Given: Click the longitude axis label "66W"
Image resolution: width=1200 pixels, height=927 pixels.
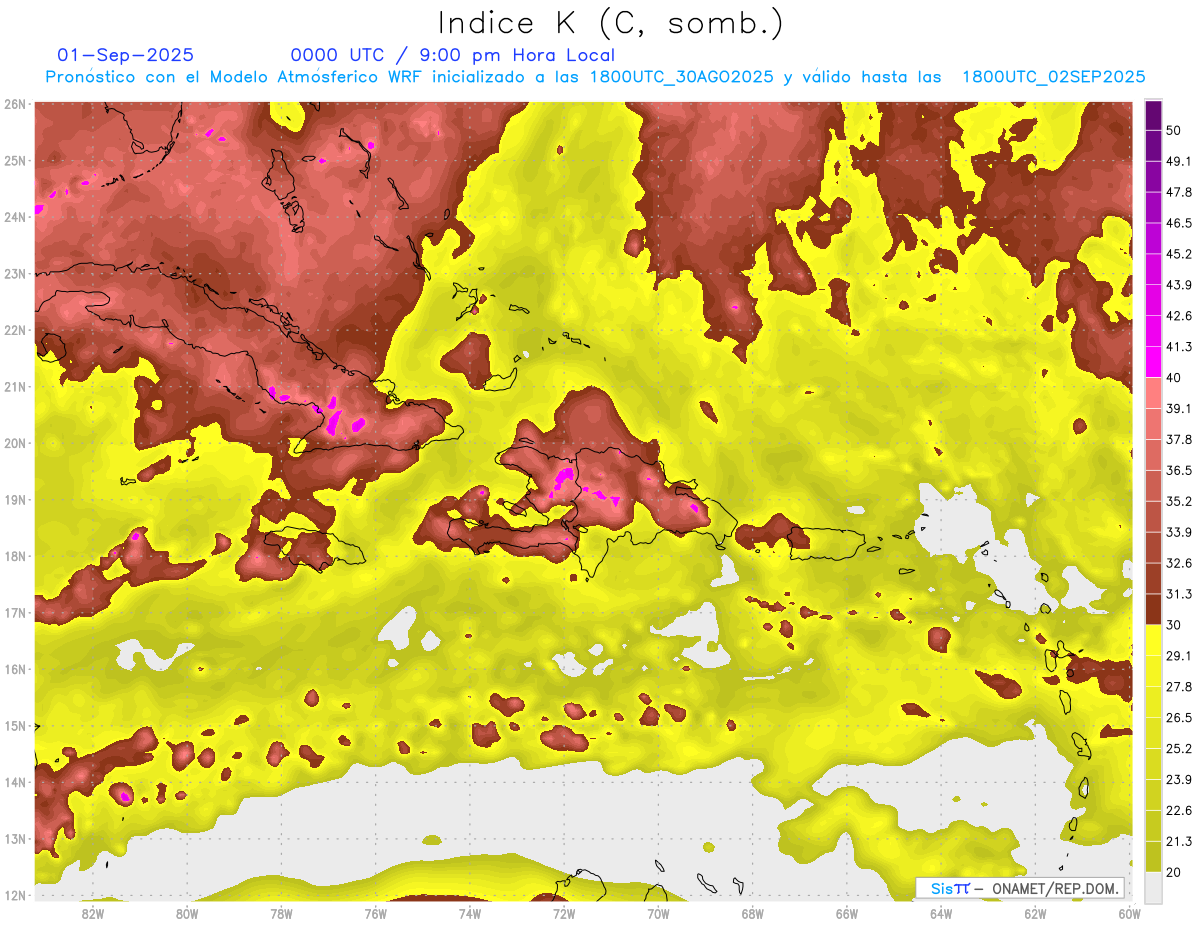Looking at the screenshot, I should [847, 914].
